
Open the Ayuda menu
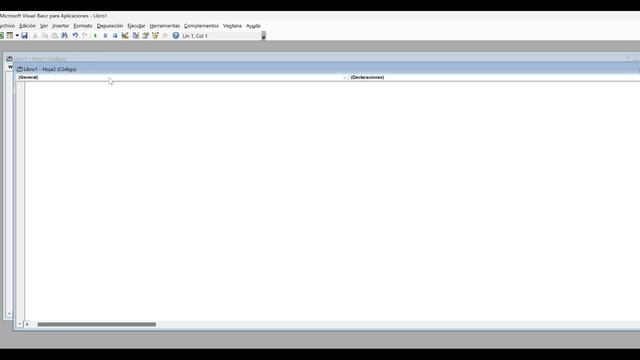coord(253,26)
